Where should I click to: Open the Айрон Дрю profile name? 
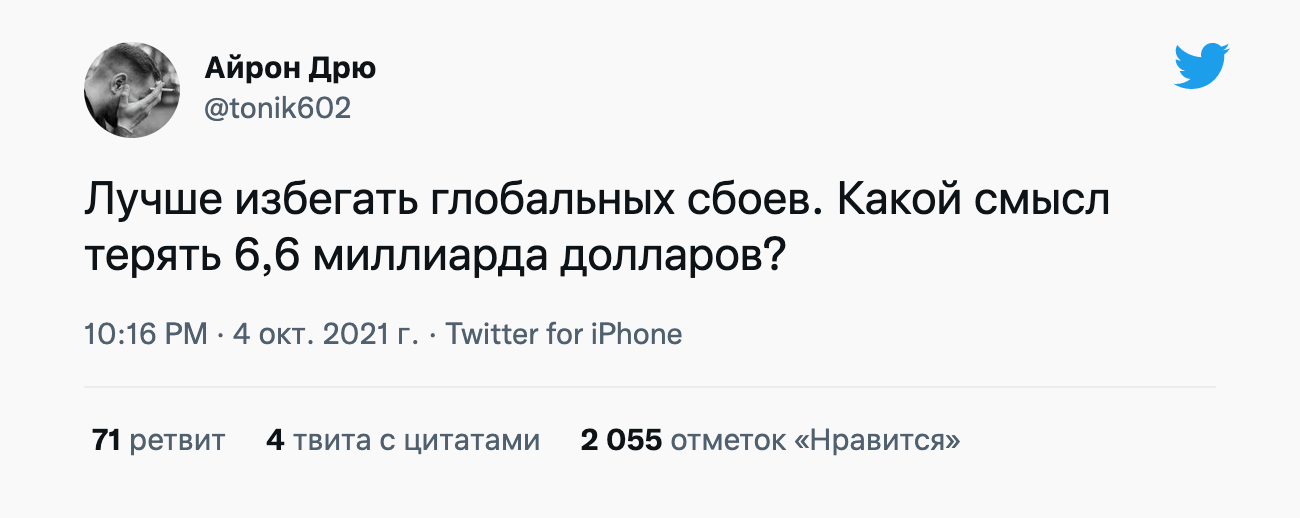290,69
